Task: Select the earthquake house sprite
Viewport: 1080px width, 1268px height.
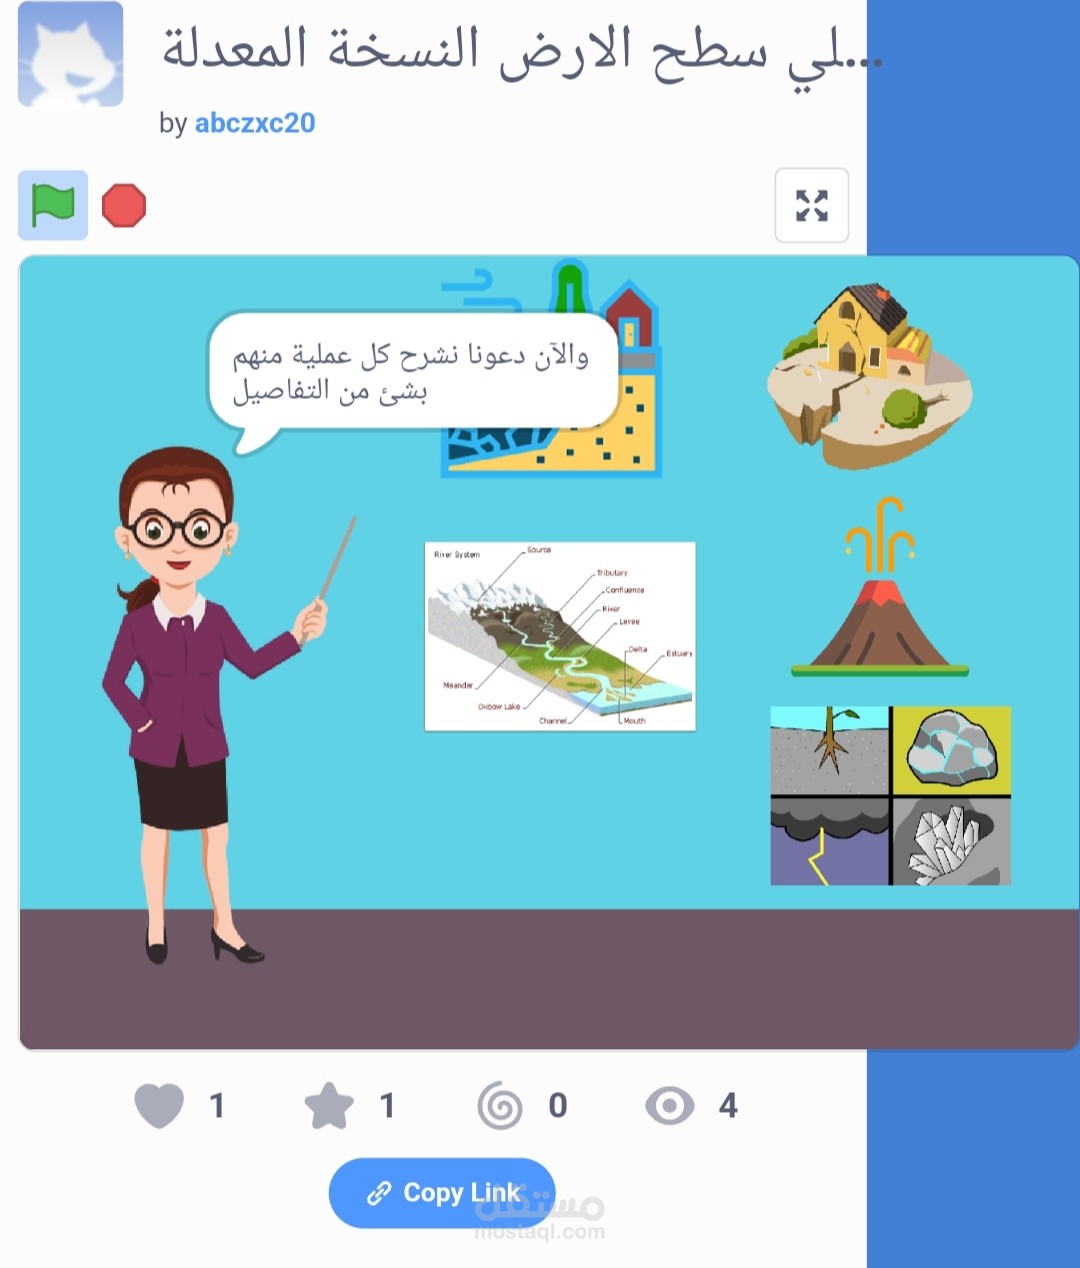Action: (870, 376)
